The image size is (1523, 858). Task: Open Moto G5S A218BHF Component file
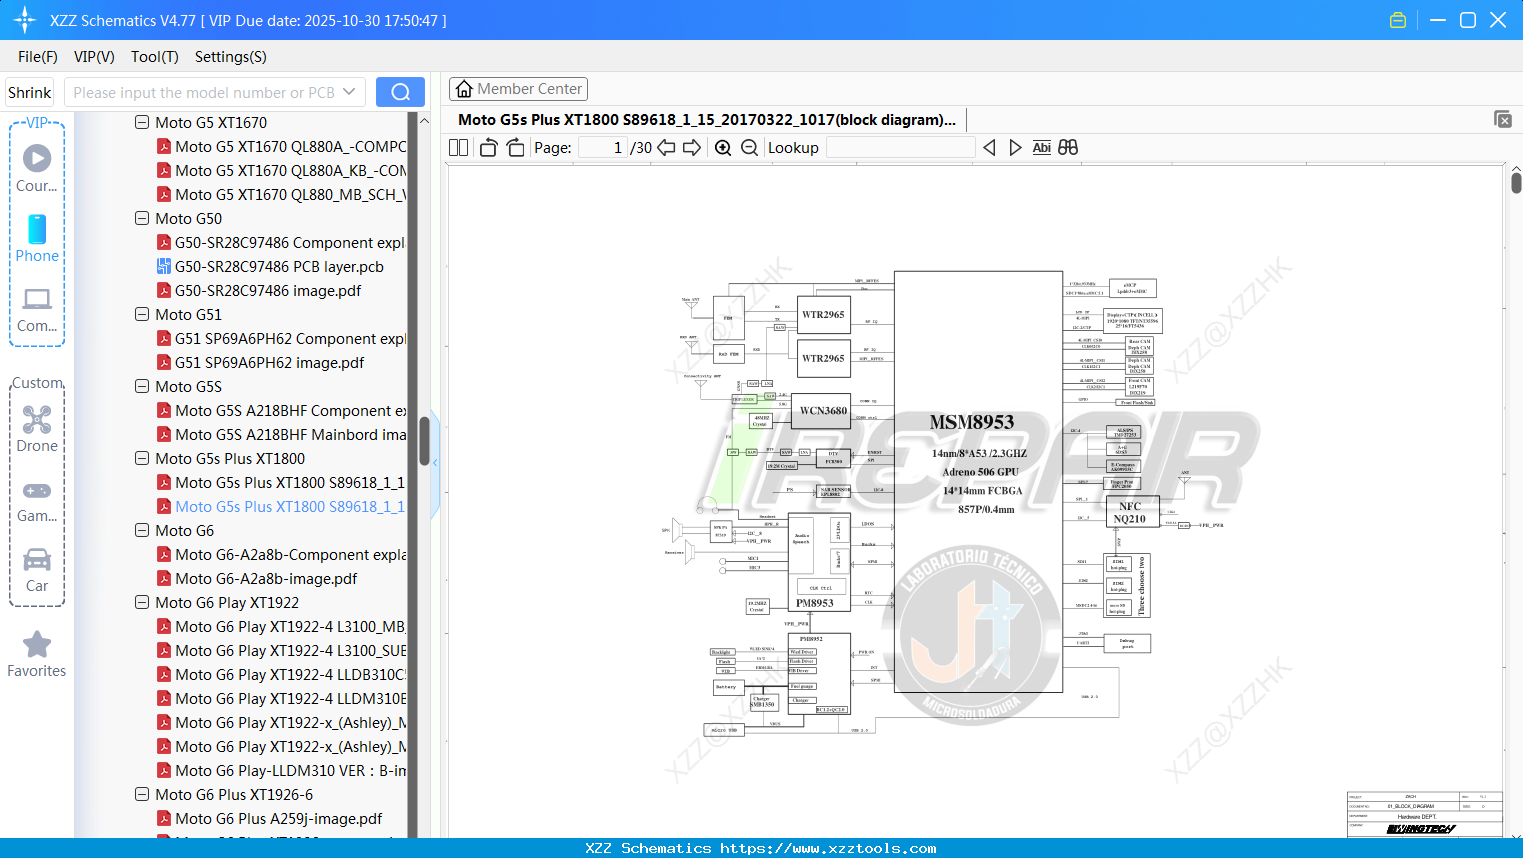pyautogui.click(x=281, y=410)
